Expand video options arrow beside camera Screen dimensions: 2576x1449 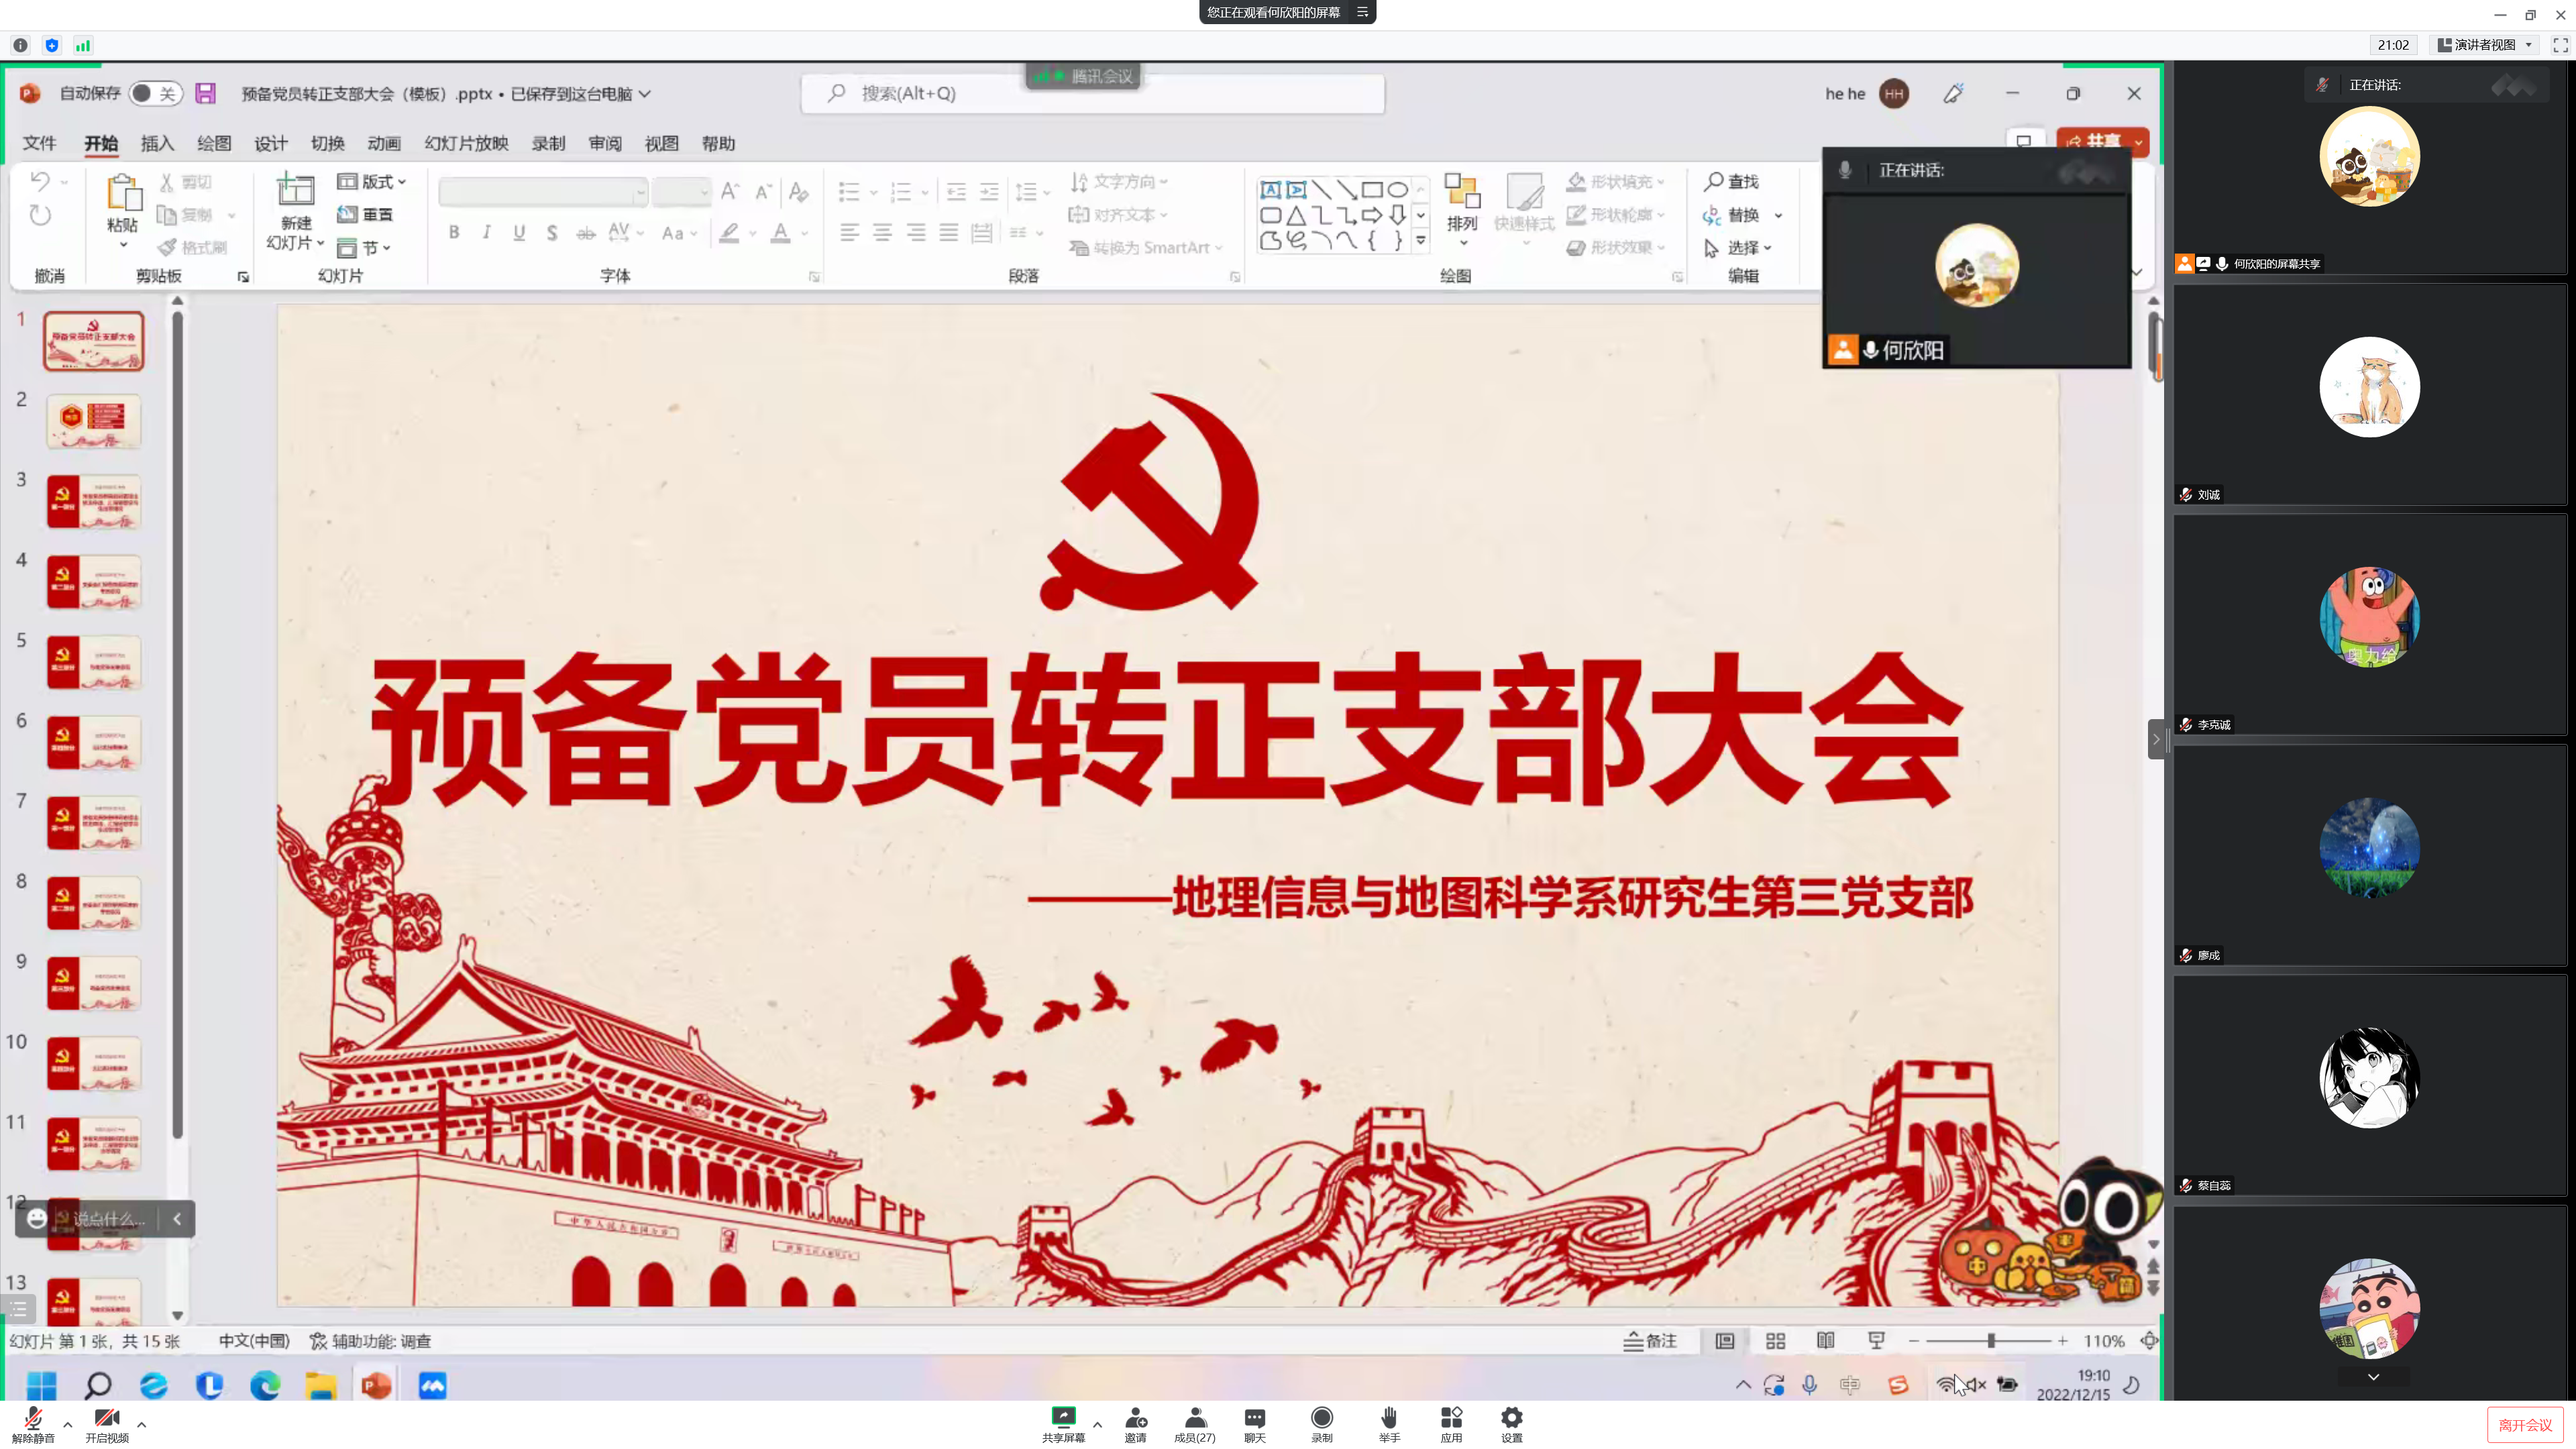point(142,1425)
